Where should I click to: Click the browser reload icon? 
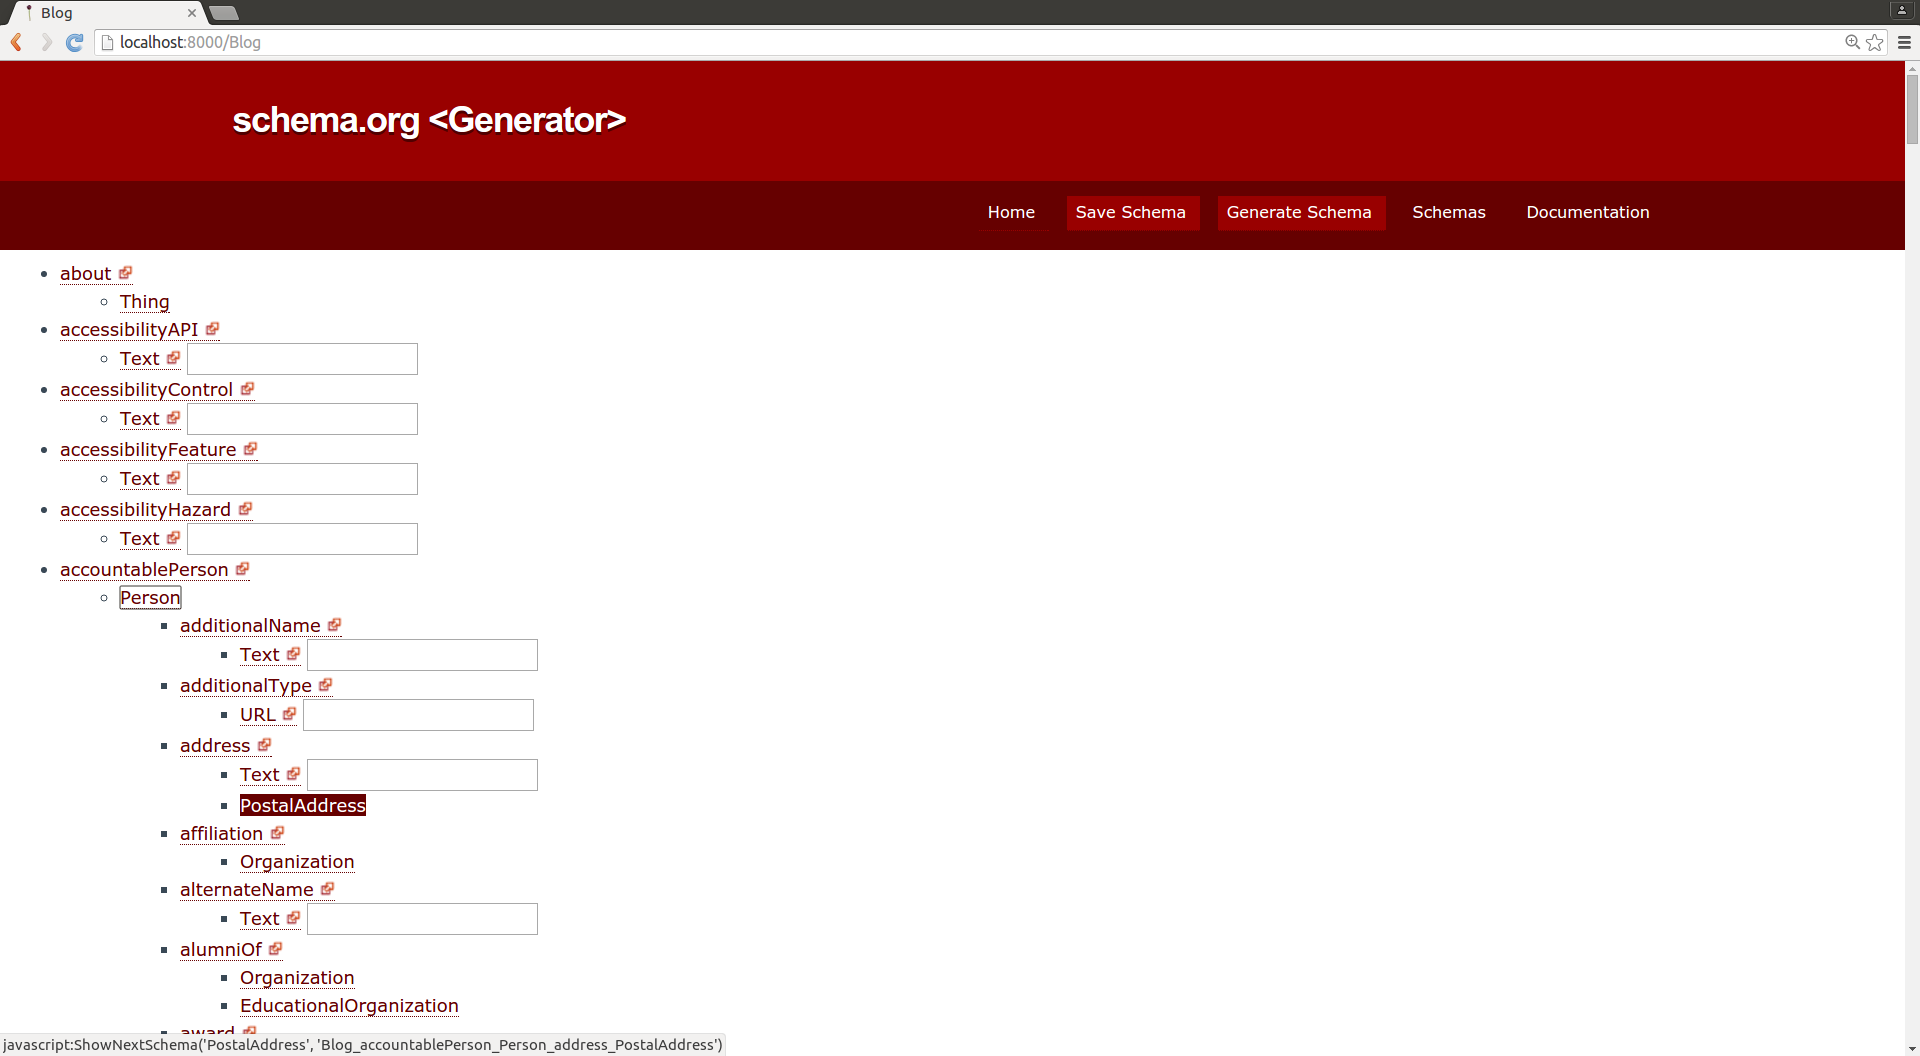[x=74, y=42]
